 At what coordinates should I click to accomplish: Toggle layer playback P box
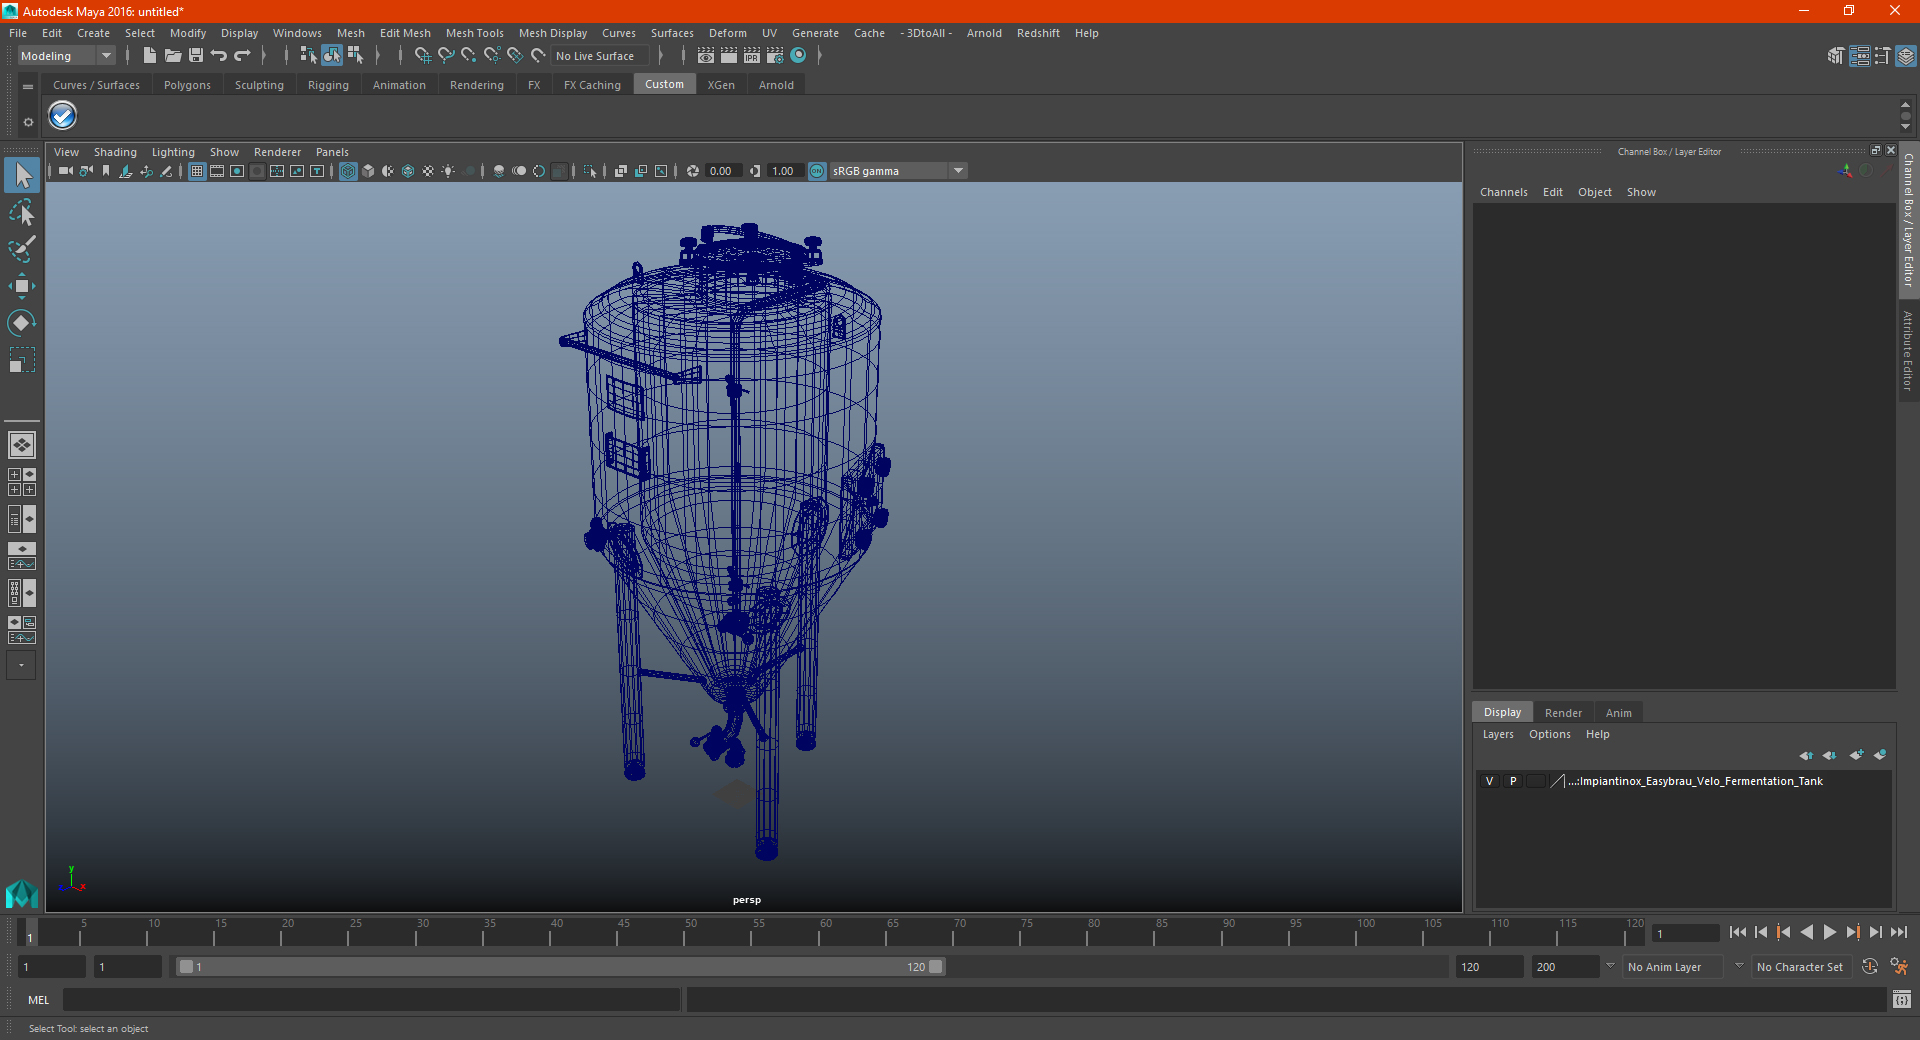(x=1513, y=781)
